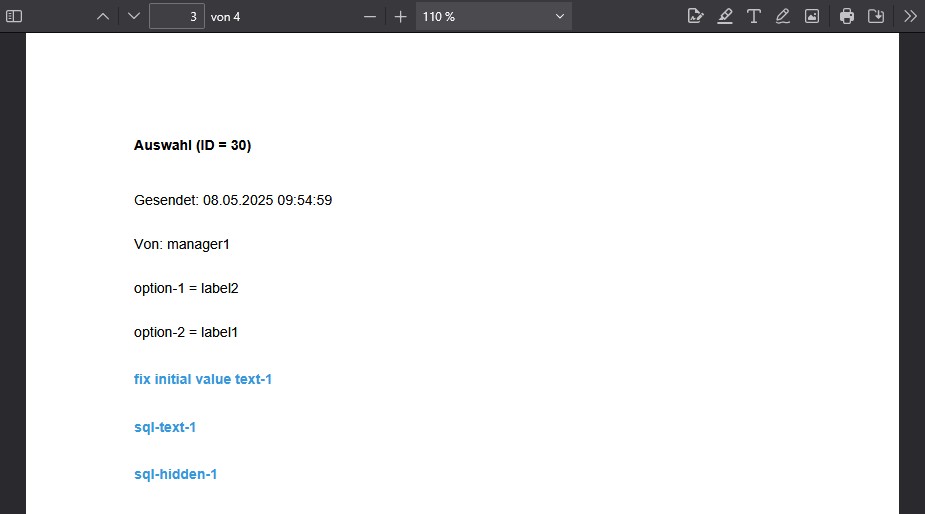Click the page number input field
Screen dimensions: 925x514
tap(176, 16)
